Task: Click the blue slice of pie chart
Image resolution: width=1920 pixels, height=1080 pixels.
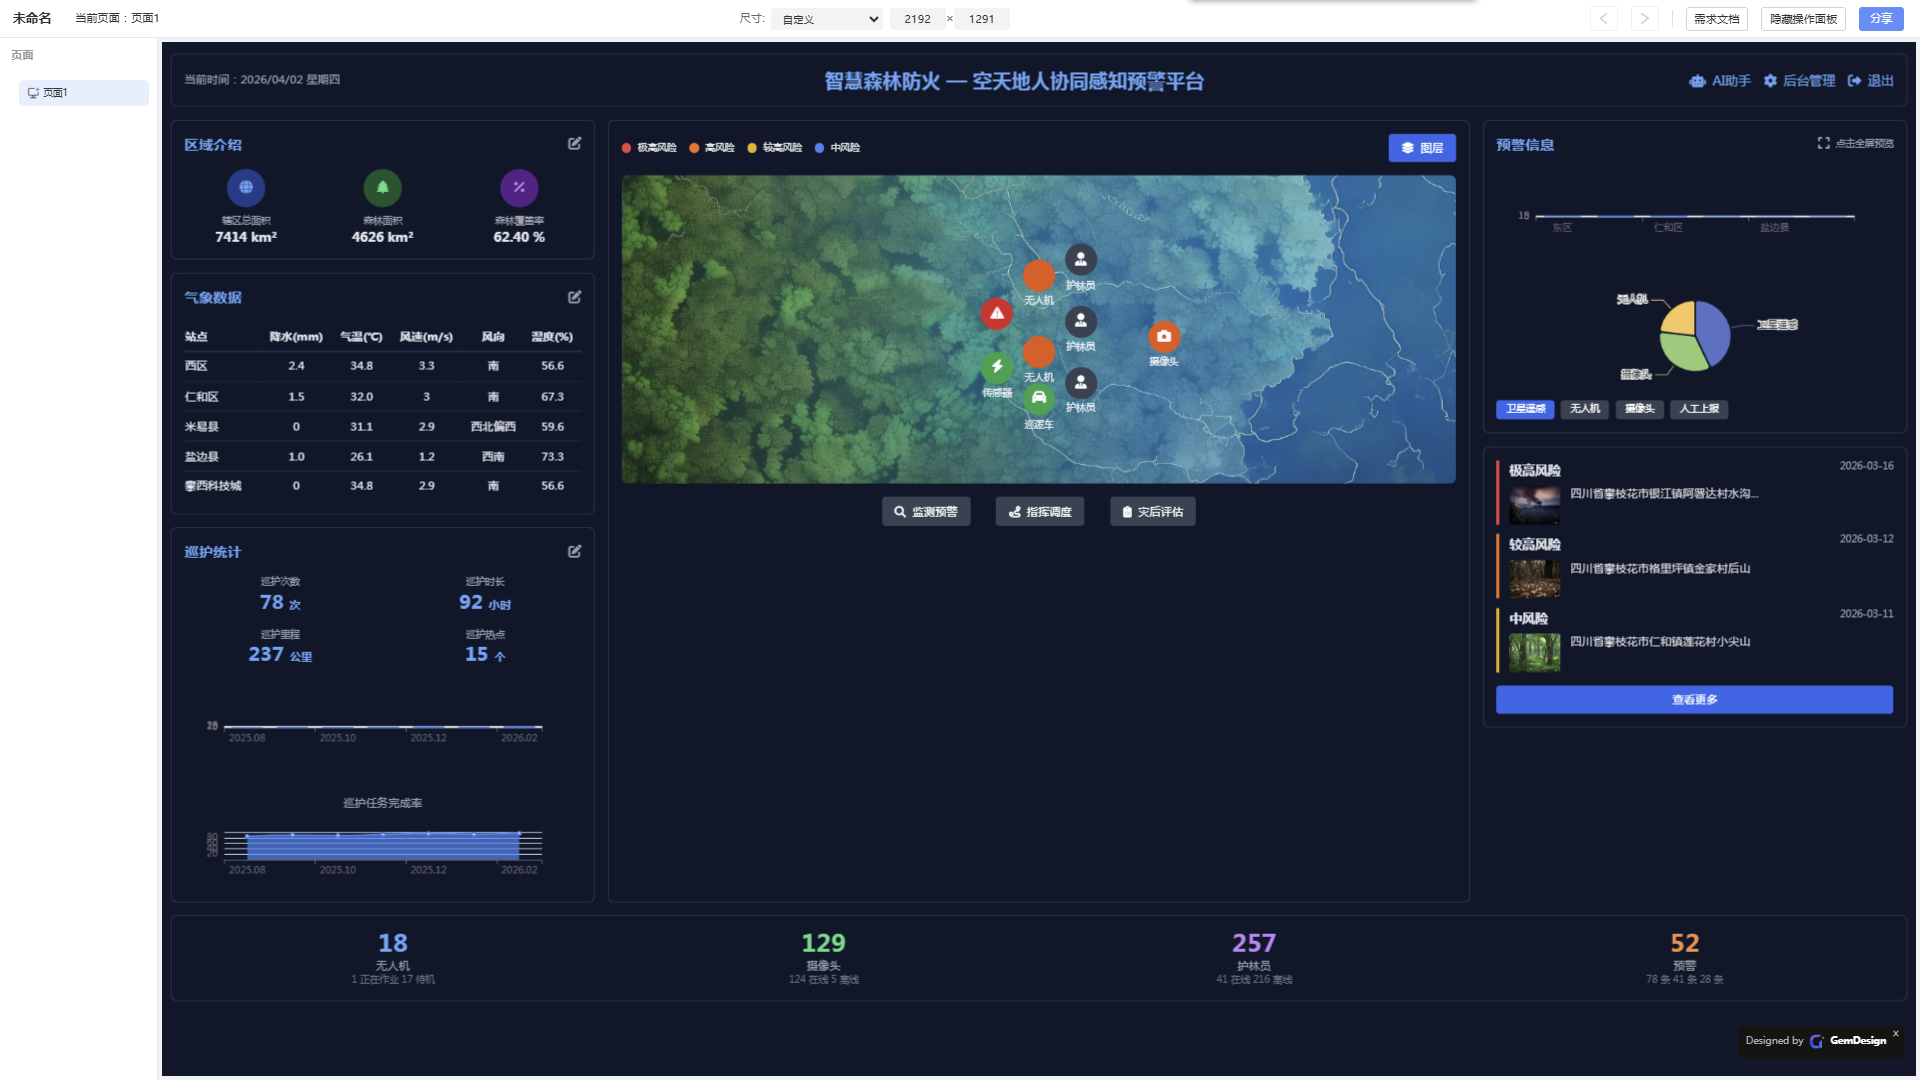Action: [1714, 330]
